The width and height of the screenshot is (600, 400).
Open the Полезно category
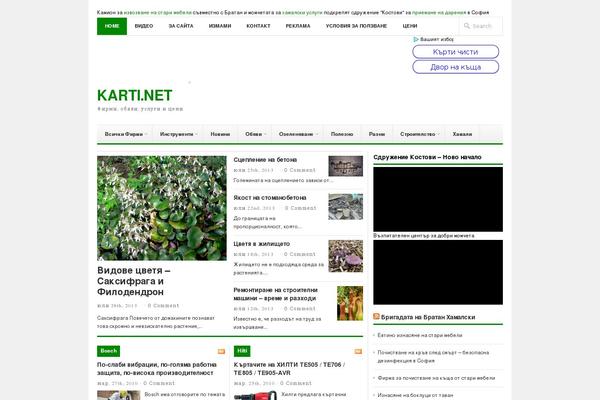coord(342,134)
